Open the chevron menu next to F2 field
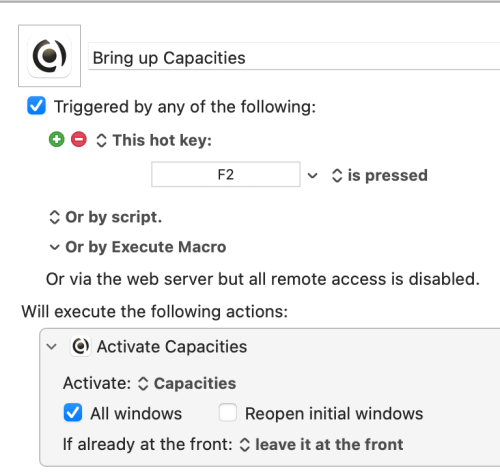This screenshot has height=476, width=500. (x=312, y=175)
